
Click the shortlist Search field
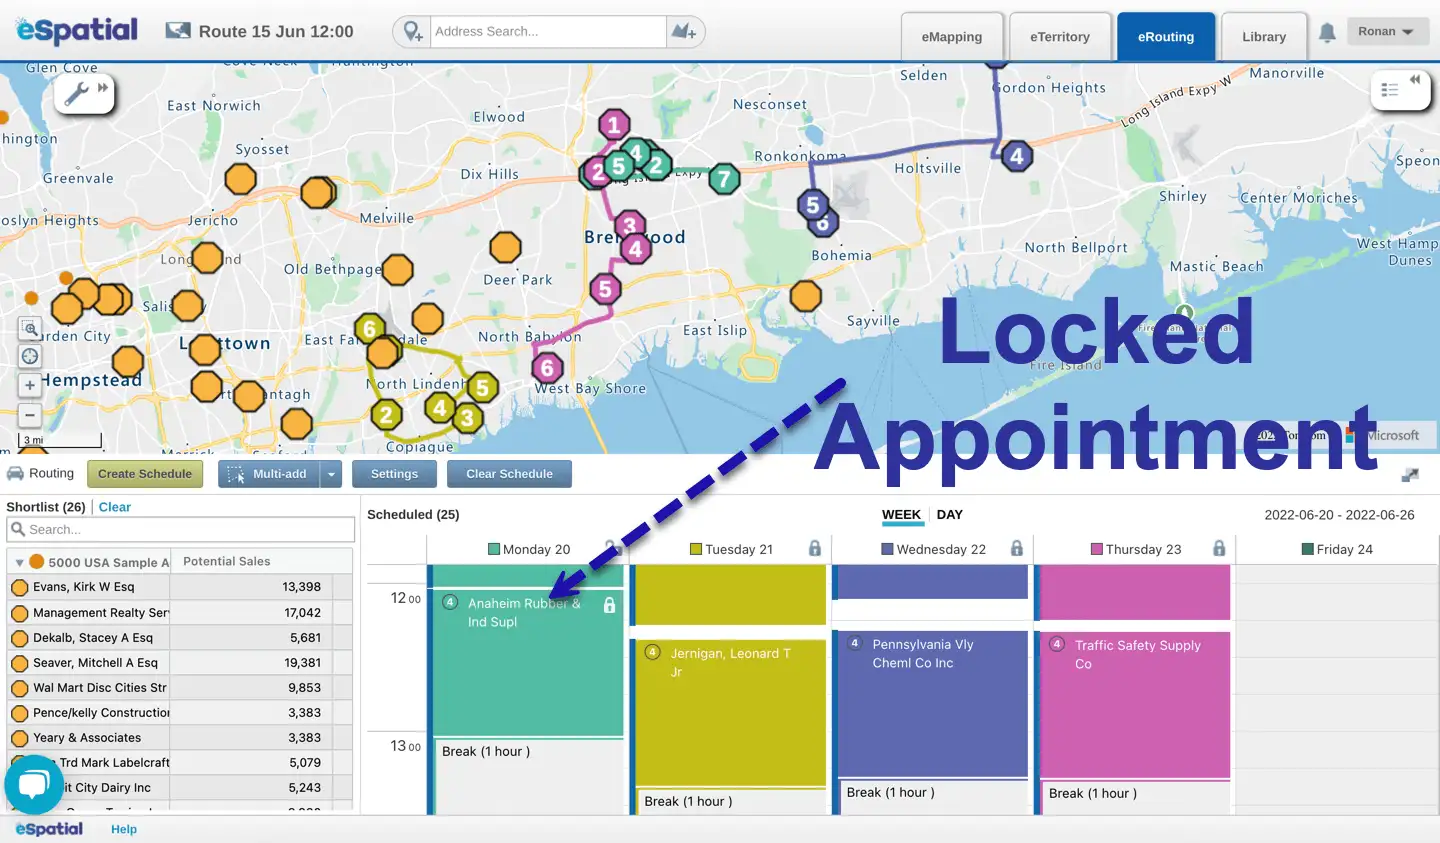[x=180, y=529]
